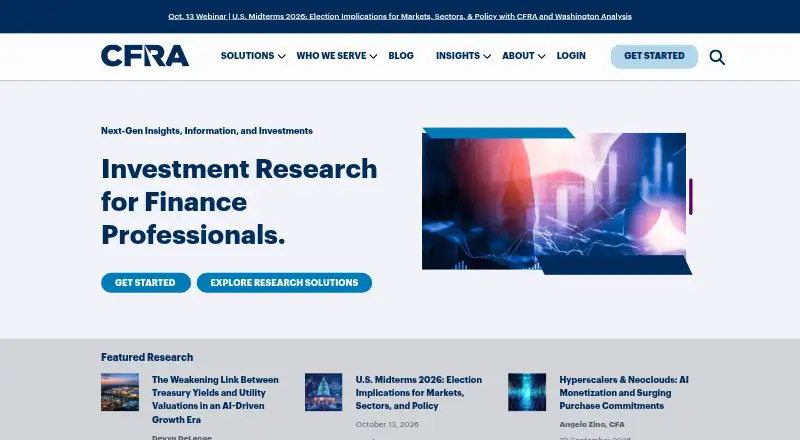This screenshot has height=440, width=800.
Task: Click the October 13, 2026 date text
Action: coord(387,425)
